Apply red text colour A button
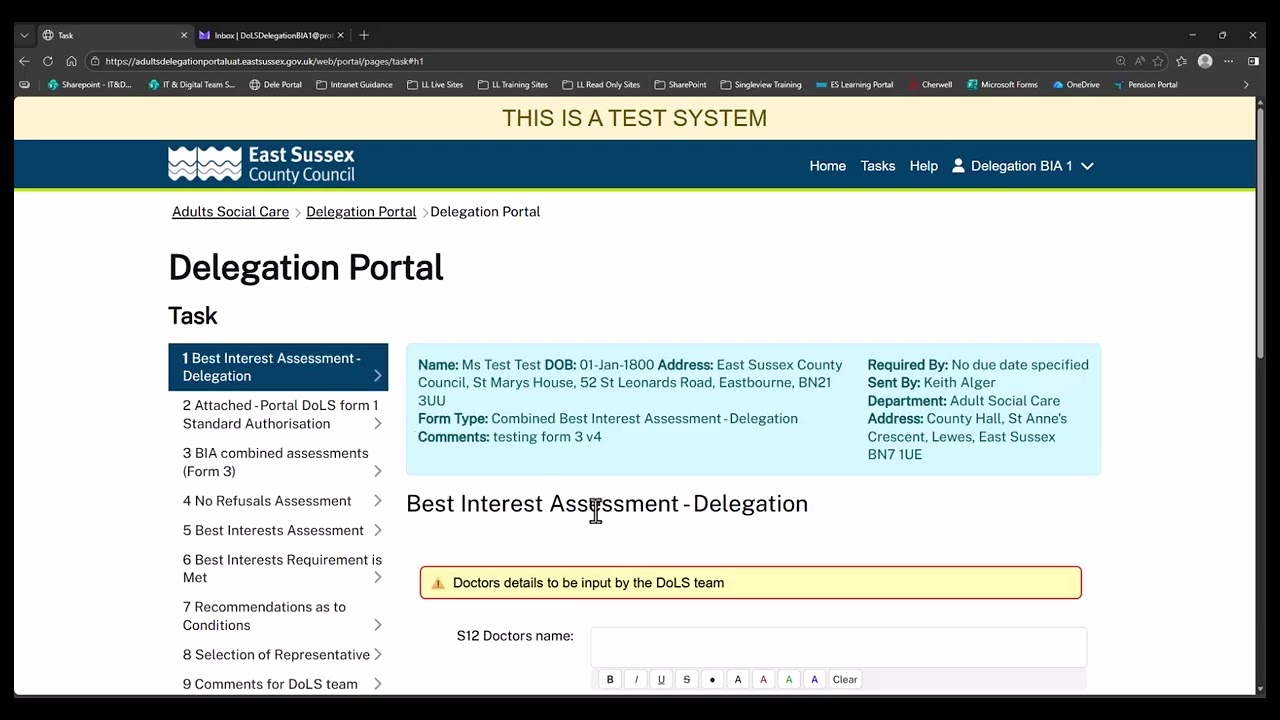 (763, 680)
